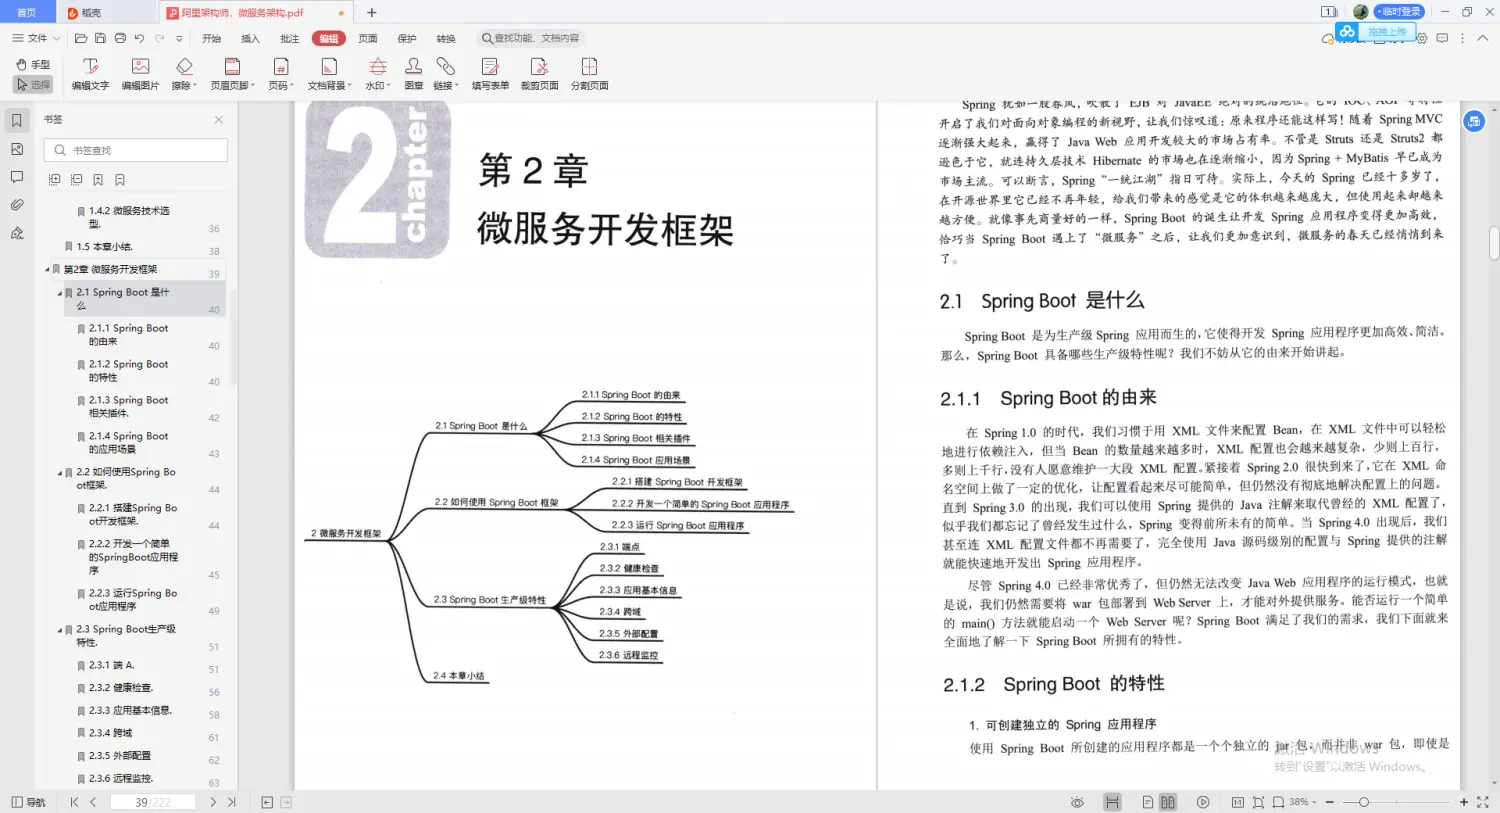
Task: Click the zoom slider handle
Action: tap(1364, 802)
